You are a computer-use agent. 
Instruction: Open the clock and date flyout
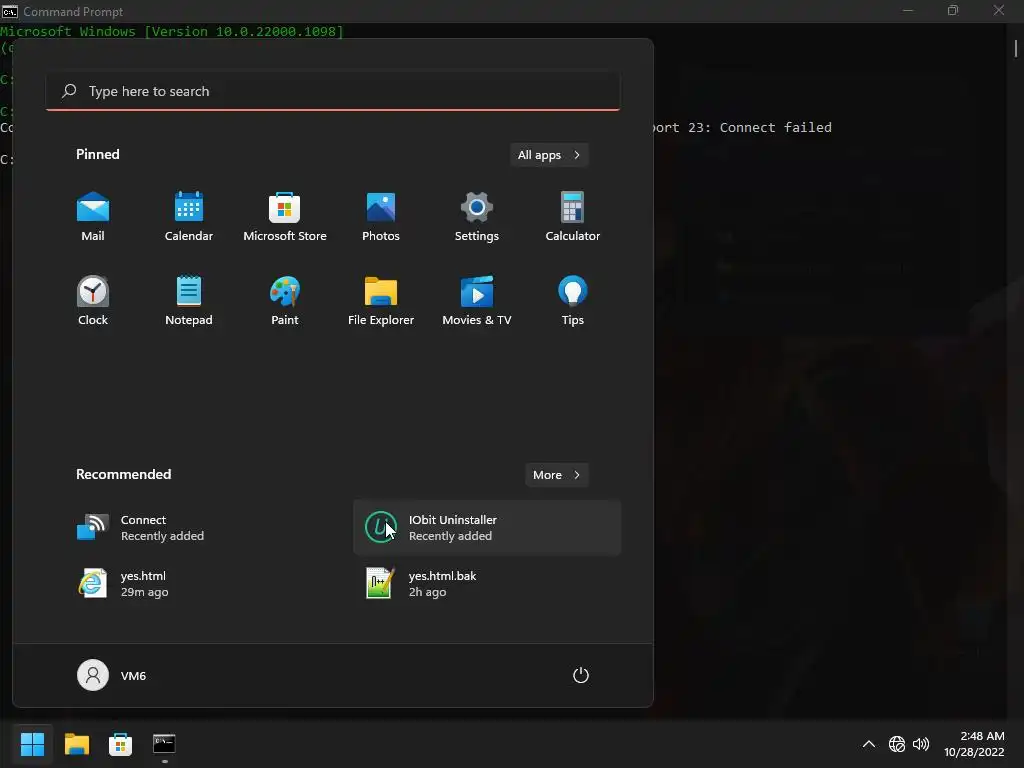(974, 744)
